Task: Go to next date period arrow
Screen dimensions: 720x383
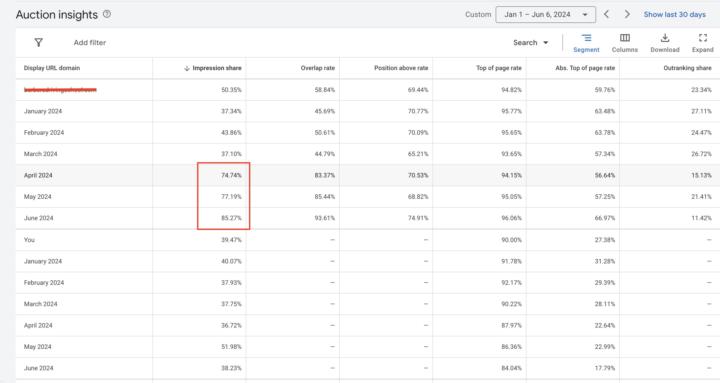Action: click(x=627, y=14)
